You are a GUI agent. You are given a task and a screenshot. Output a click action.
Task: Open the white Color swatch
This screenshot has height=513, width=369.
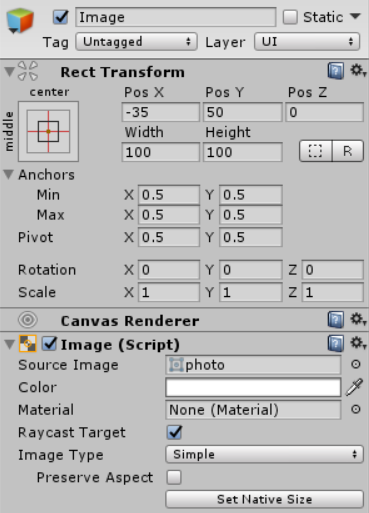pyautogui.click(x=253, y=387)
